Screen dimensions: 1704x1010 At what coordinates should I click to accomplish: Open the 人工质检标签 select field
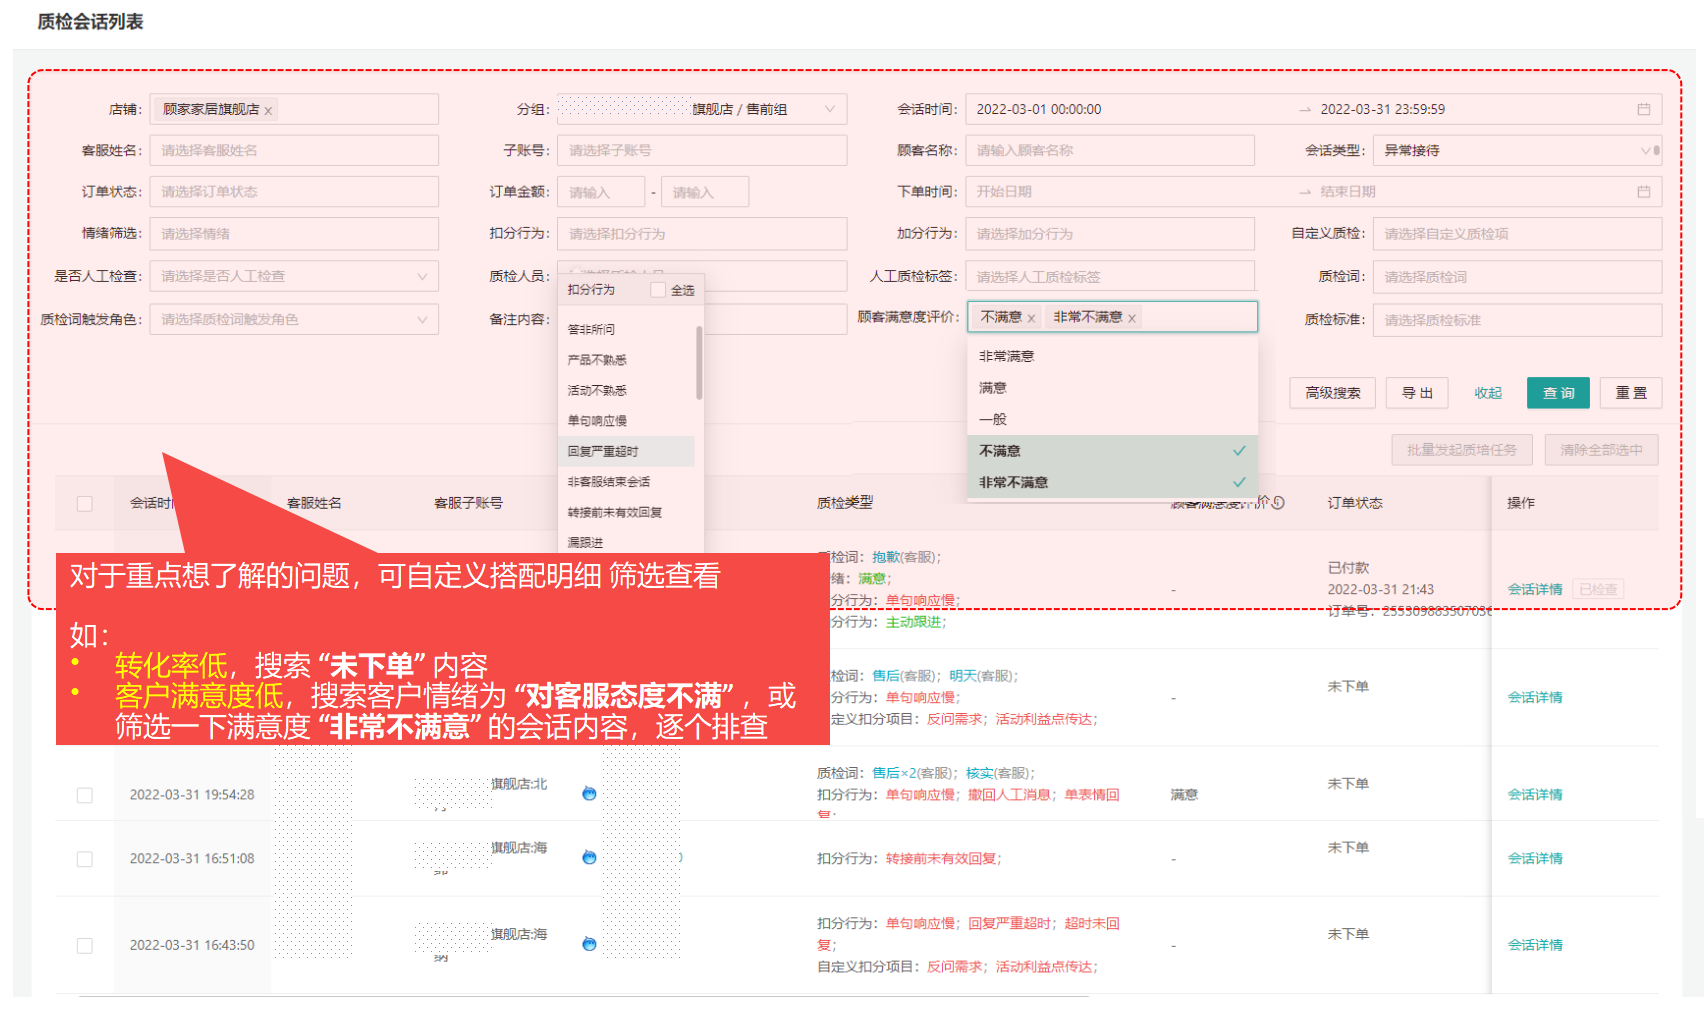click(x=1110, y=276)
